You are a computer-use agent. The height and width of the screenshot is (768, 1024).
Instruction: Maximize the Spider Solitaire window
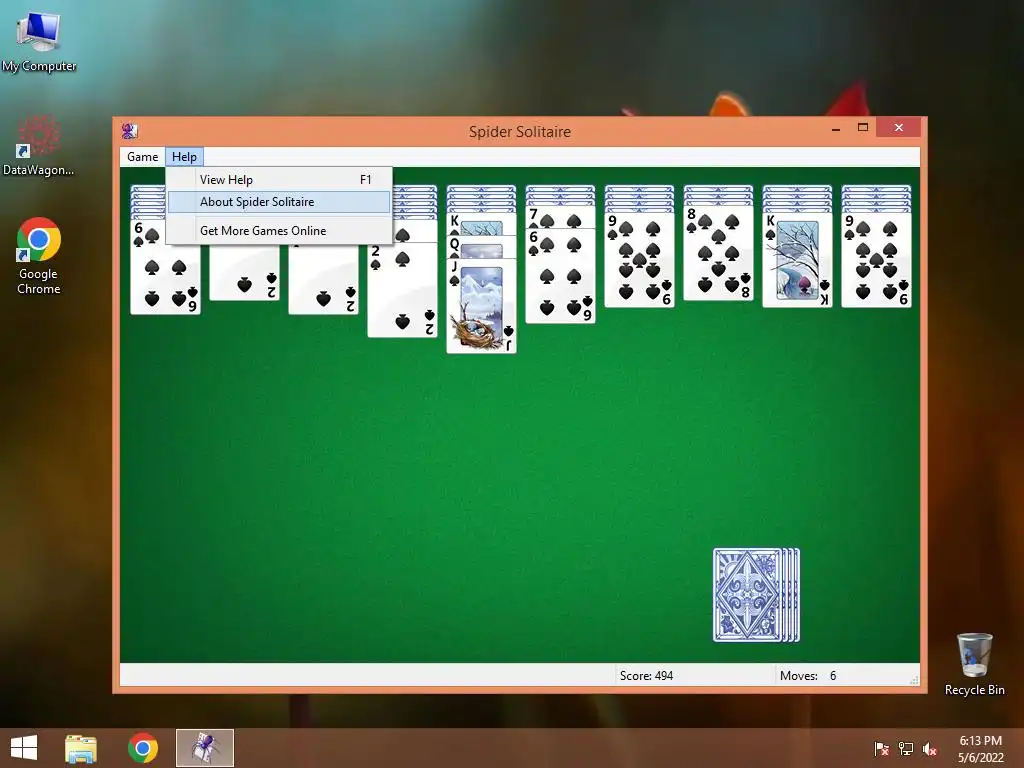pos(863,127)
